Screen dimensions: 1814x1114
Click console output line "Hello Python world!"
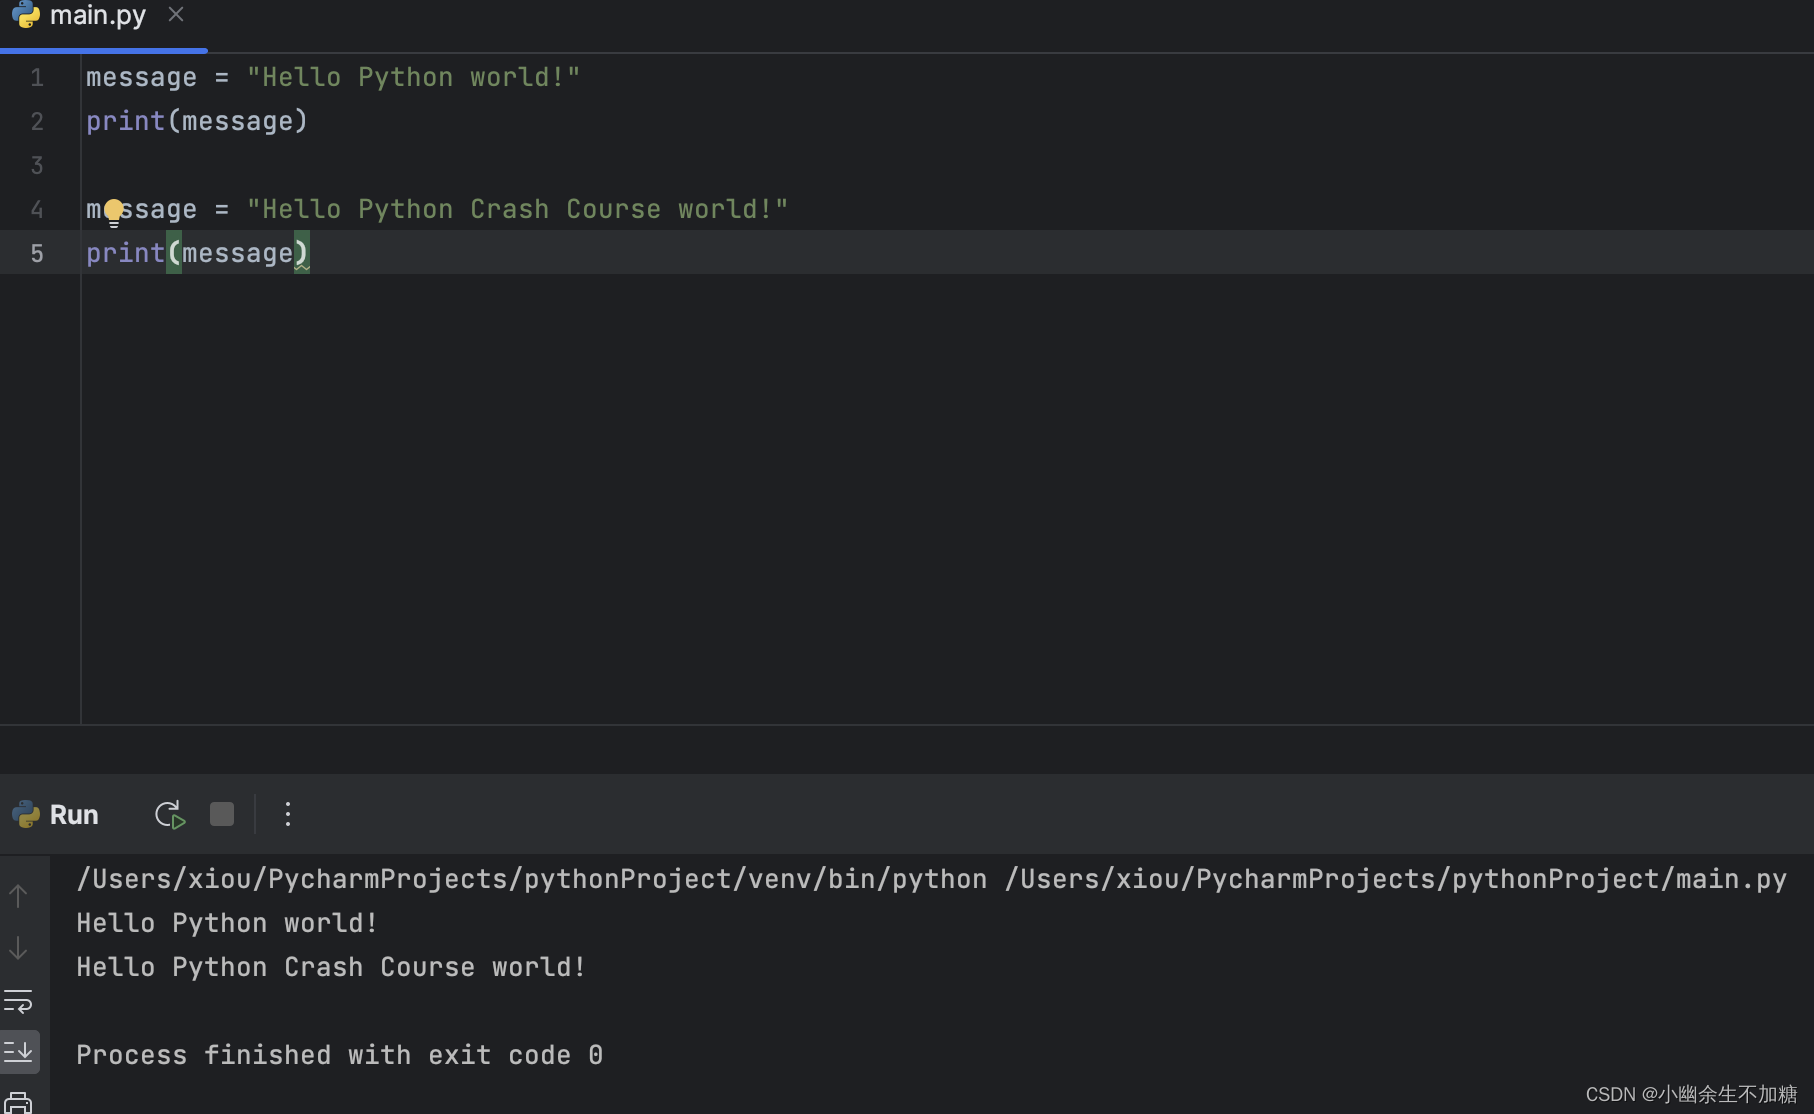tap(227, 923)
